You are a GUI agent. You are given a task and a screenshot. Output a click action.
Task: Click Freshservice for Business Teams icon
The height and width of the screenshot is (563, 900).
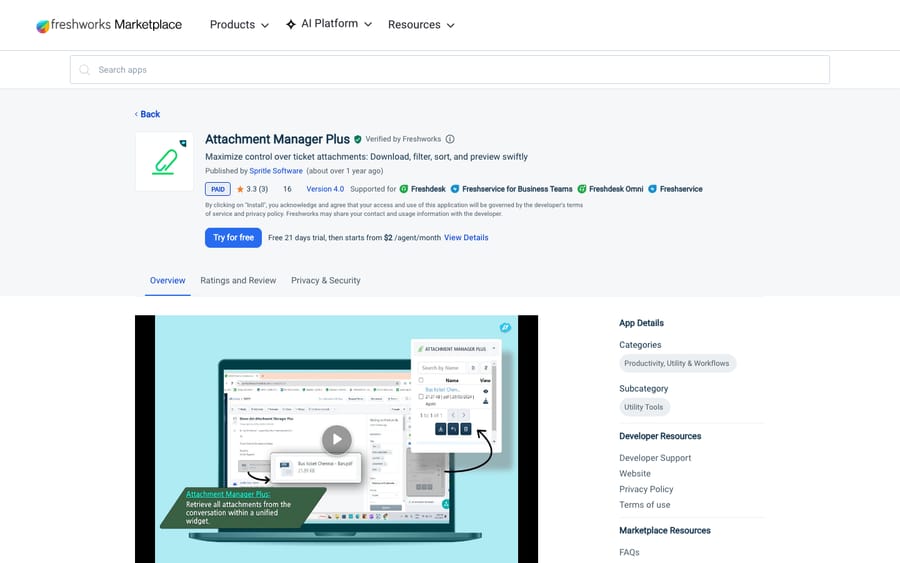(455, 189)
